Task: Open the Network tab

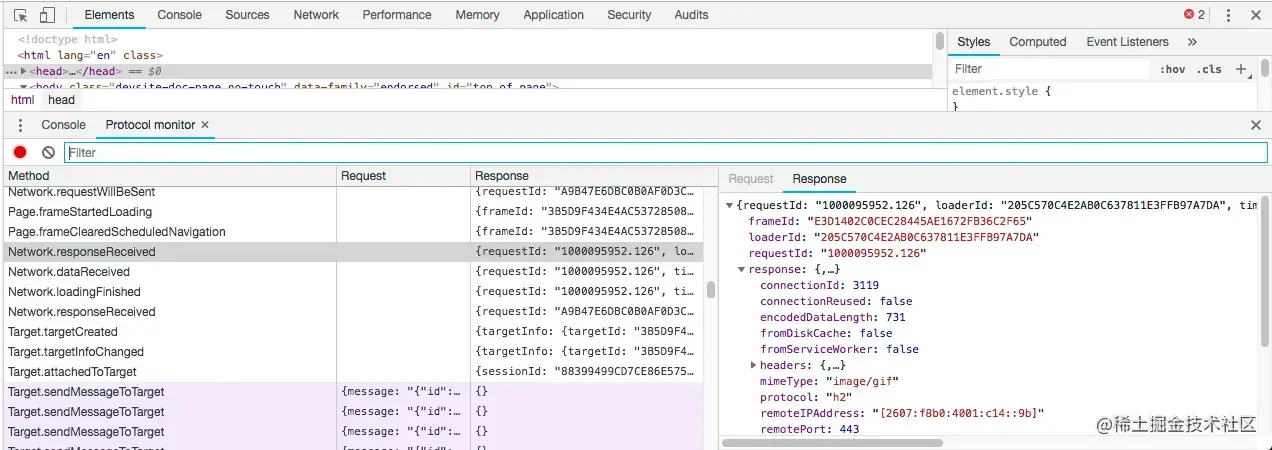Action: click(x=316, y=15)
